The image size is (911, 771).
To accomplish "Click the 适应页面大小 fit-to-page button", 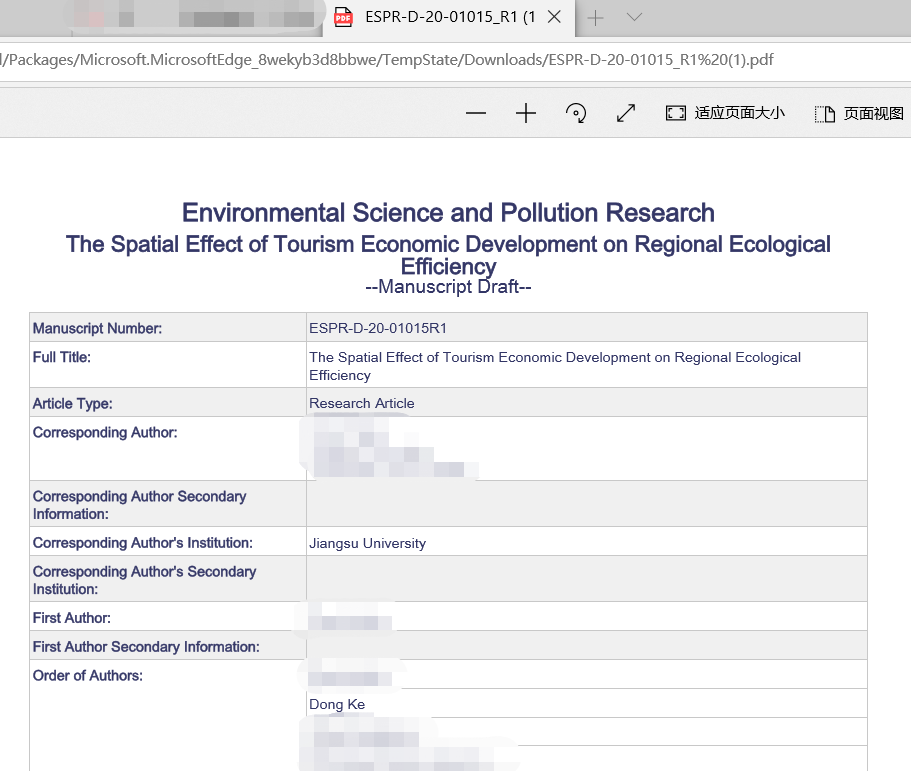I will point(726,114).
